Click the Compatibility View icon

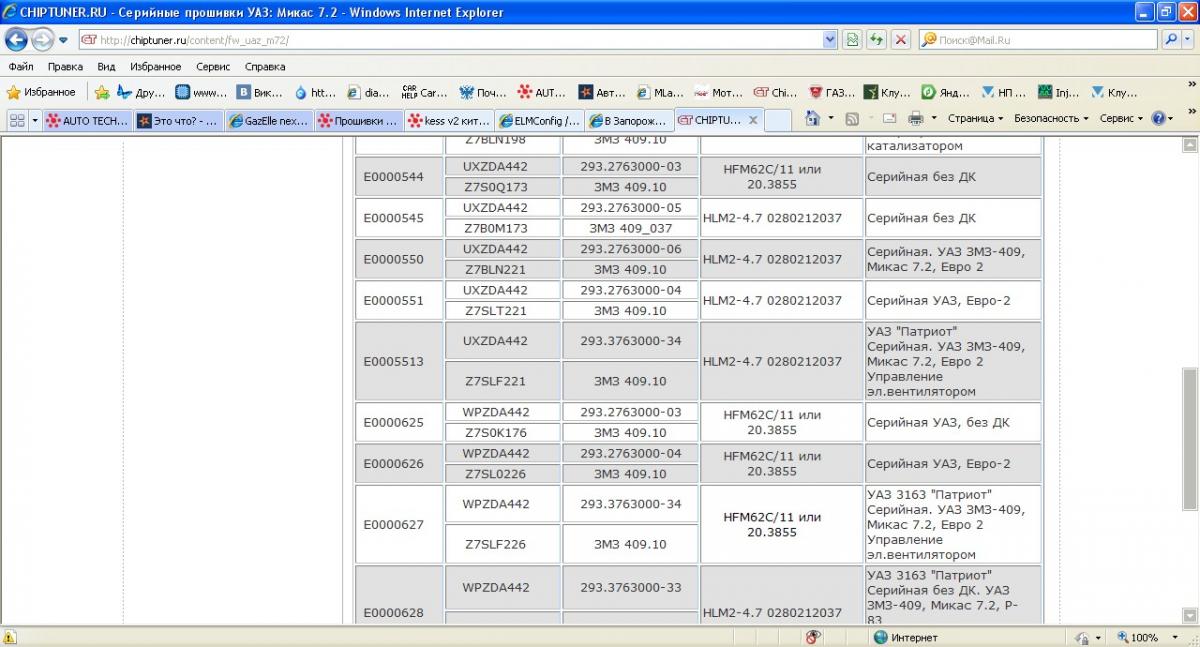tap(852, 40)
